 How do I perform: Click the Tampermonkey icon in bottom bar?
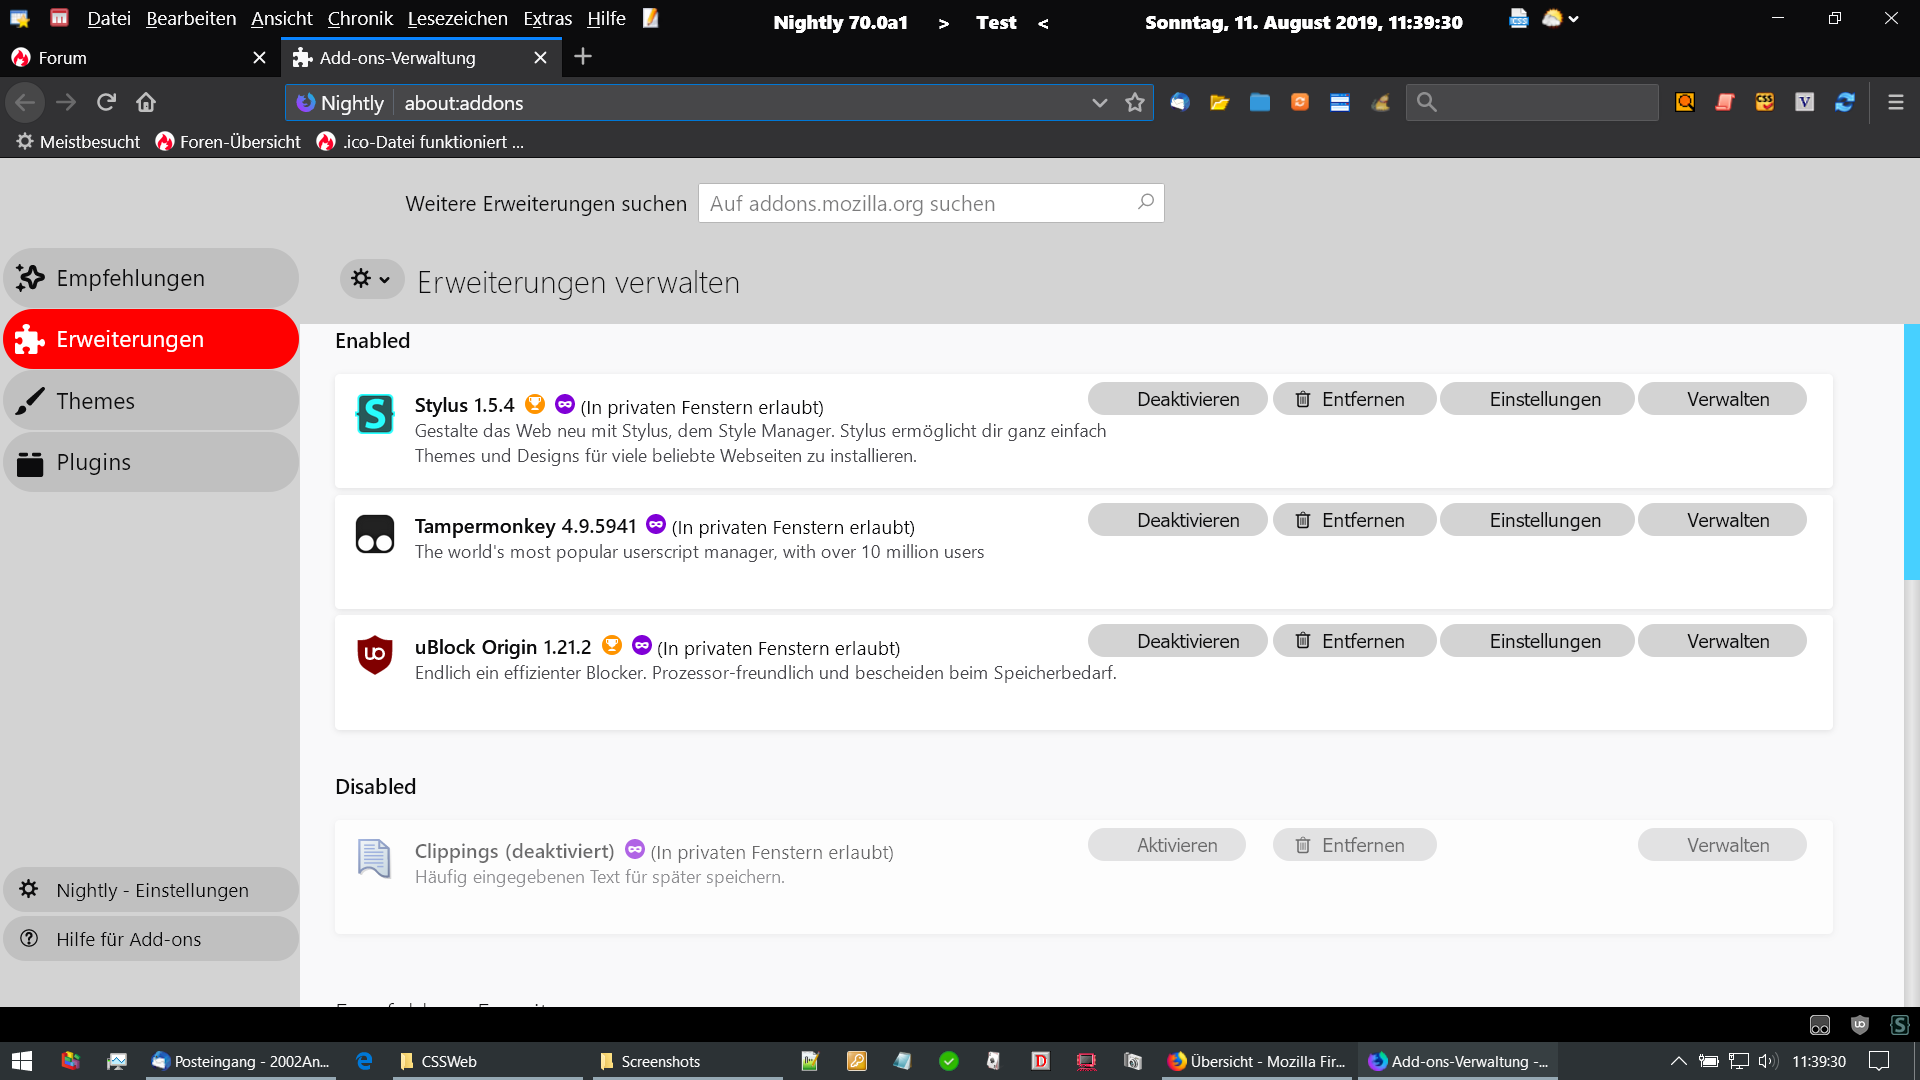tap(1819, 1025)
